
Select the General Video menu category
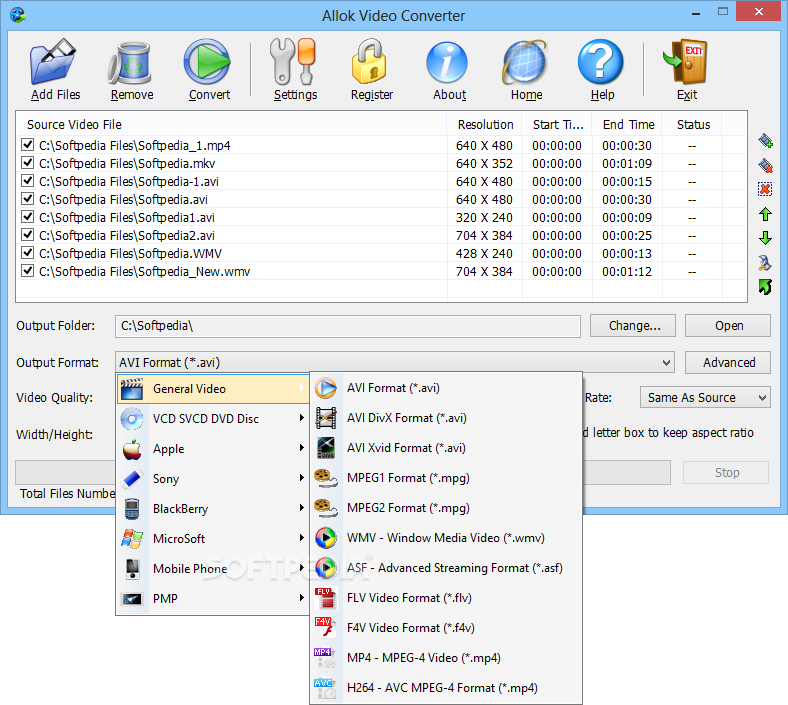click(x=213, y=388)
